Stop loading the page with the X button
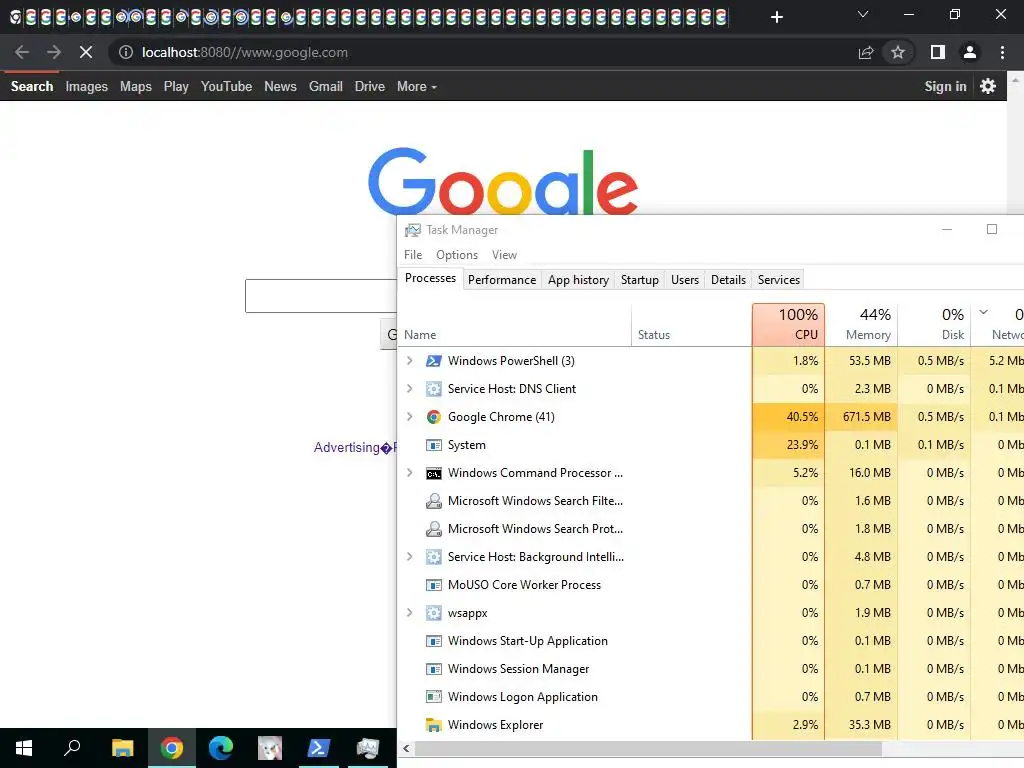Screen dimensions: 1024x768 tap(86, 52)
